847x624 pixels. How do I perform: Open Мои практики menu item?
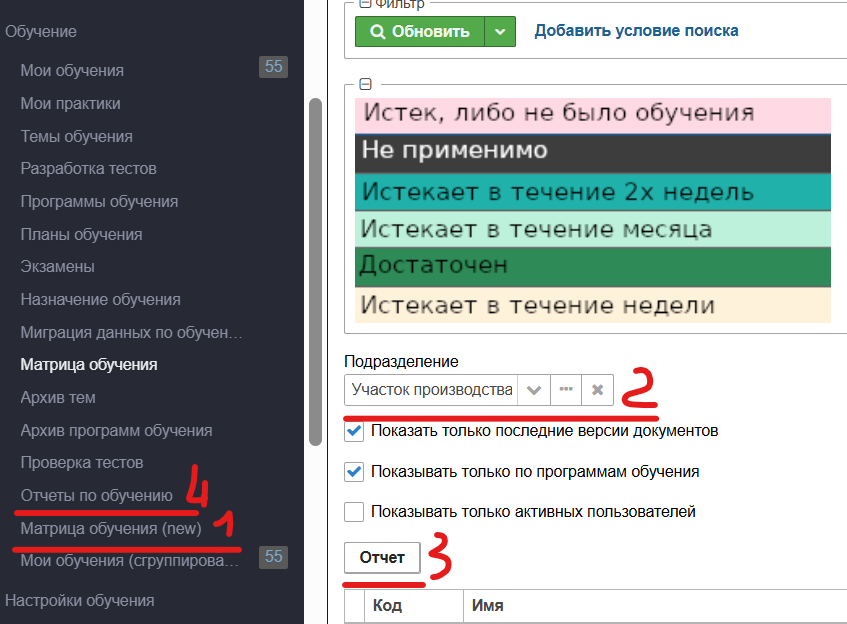point(70,103)
